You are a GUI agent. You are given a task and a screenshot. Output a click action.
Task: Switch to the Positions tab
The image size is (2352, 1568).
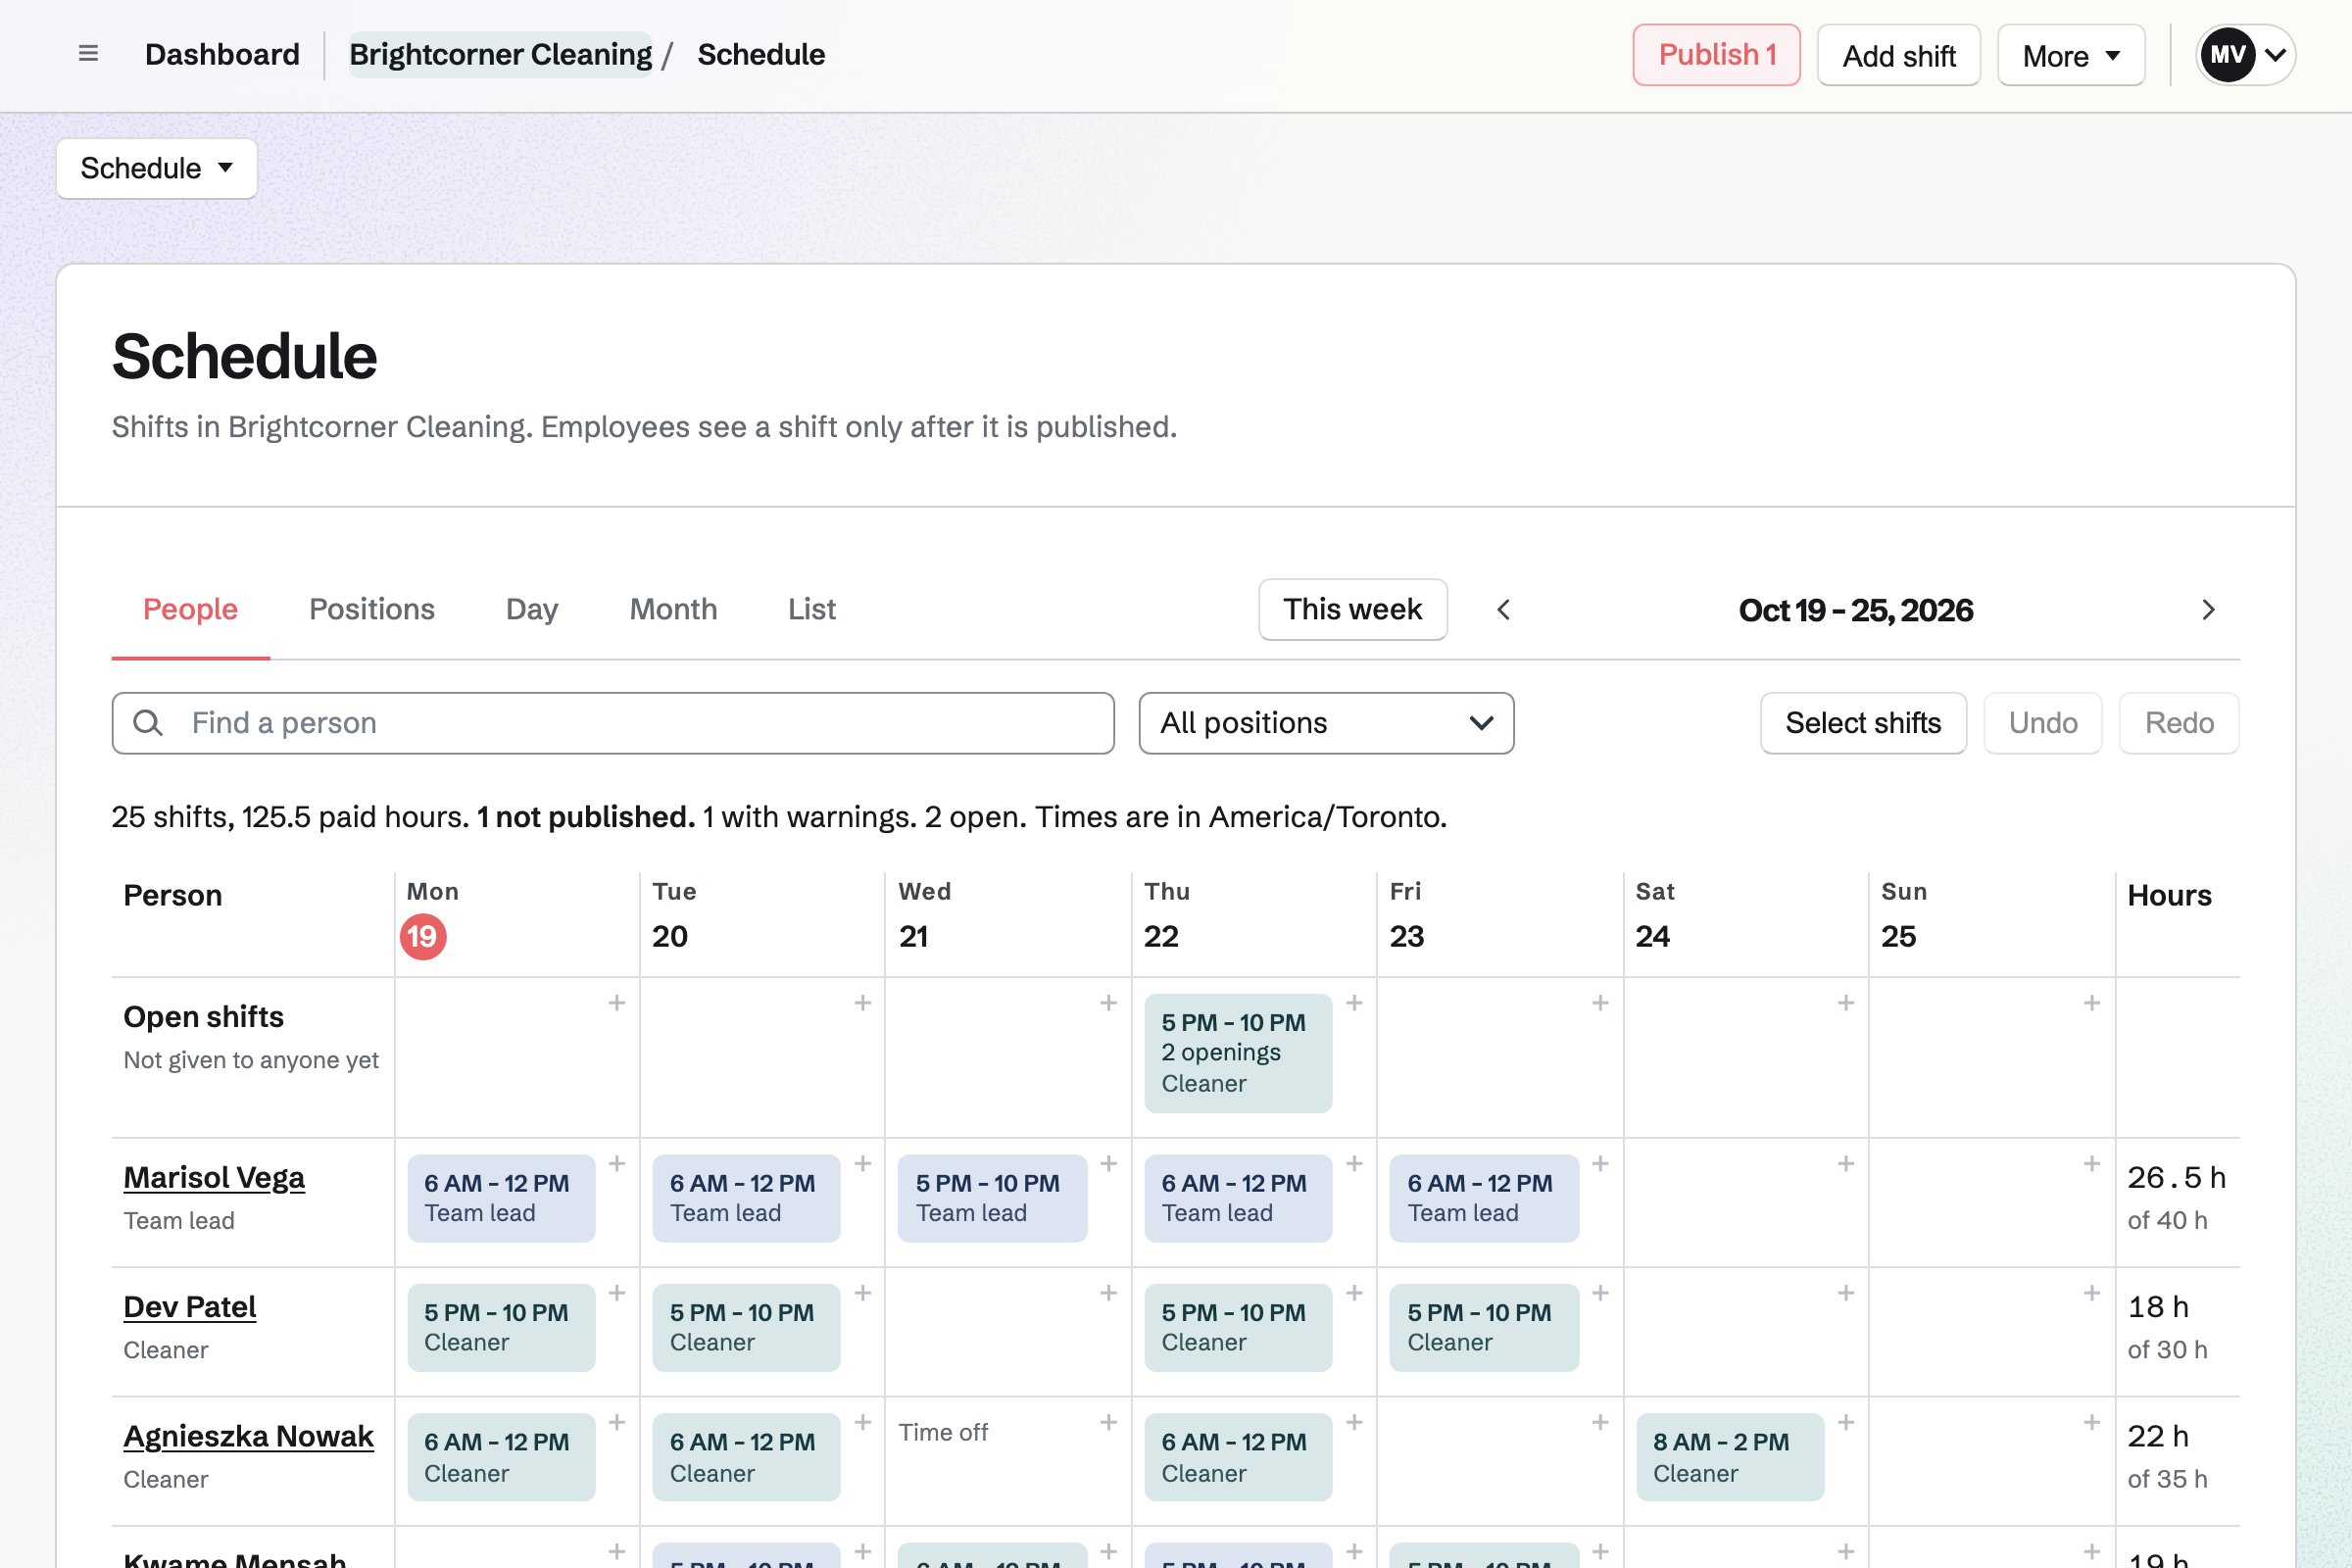[372, 609]
